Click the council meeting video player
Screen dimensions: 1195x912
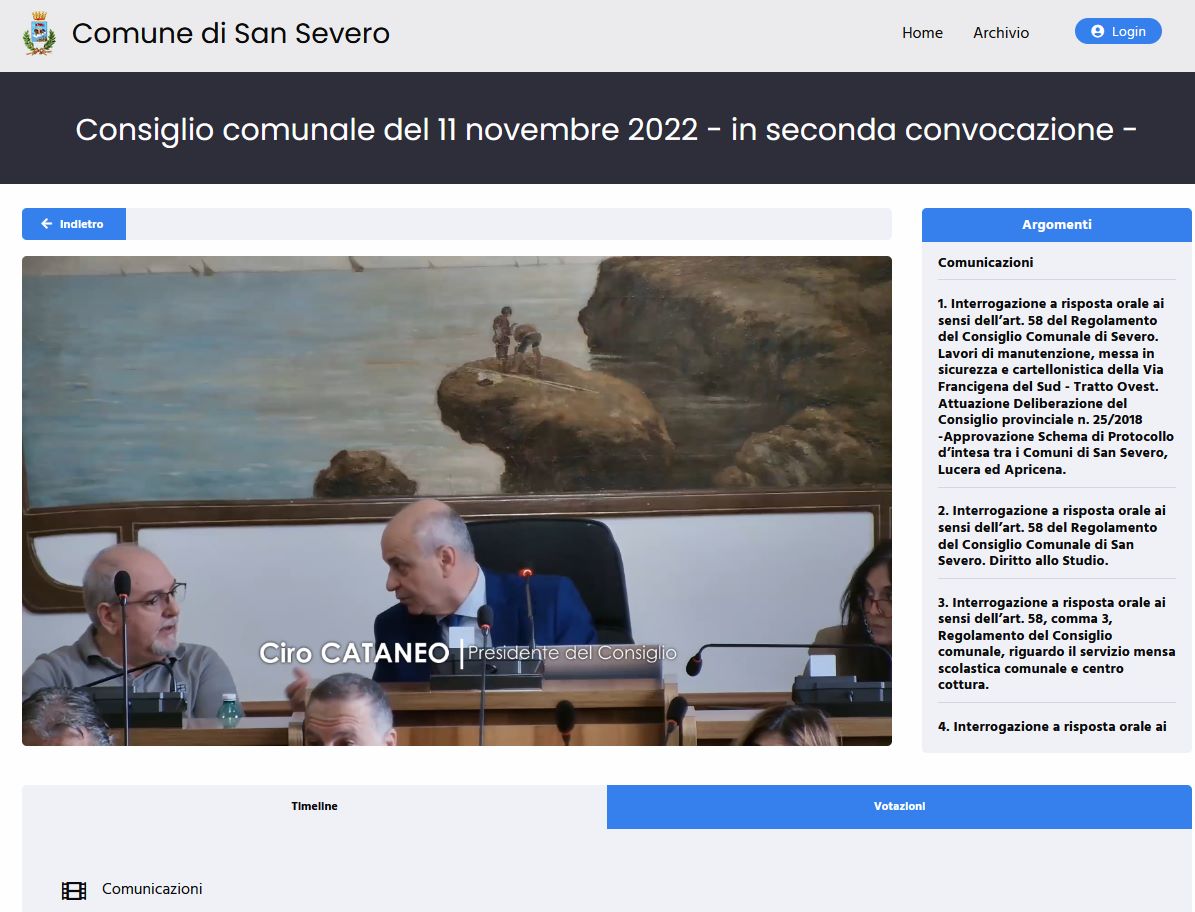tap(457, 501)
